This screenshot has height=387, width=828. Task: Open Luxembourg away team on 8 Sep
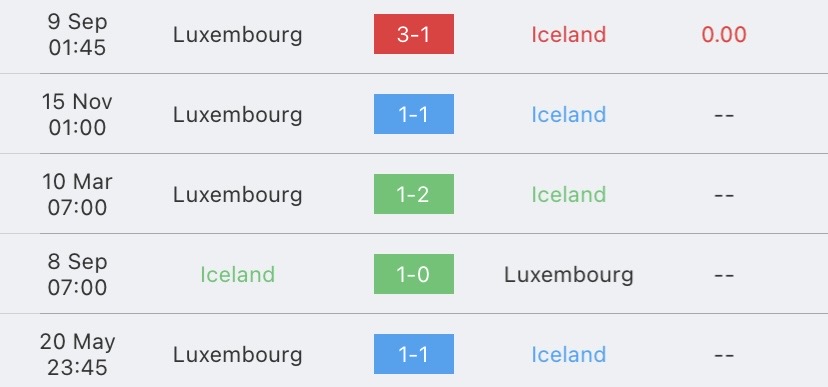pyautogui.click(x=569, y=275)
